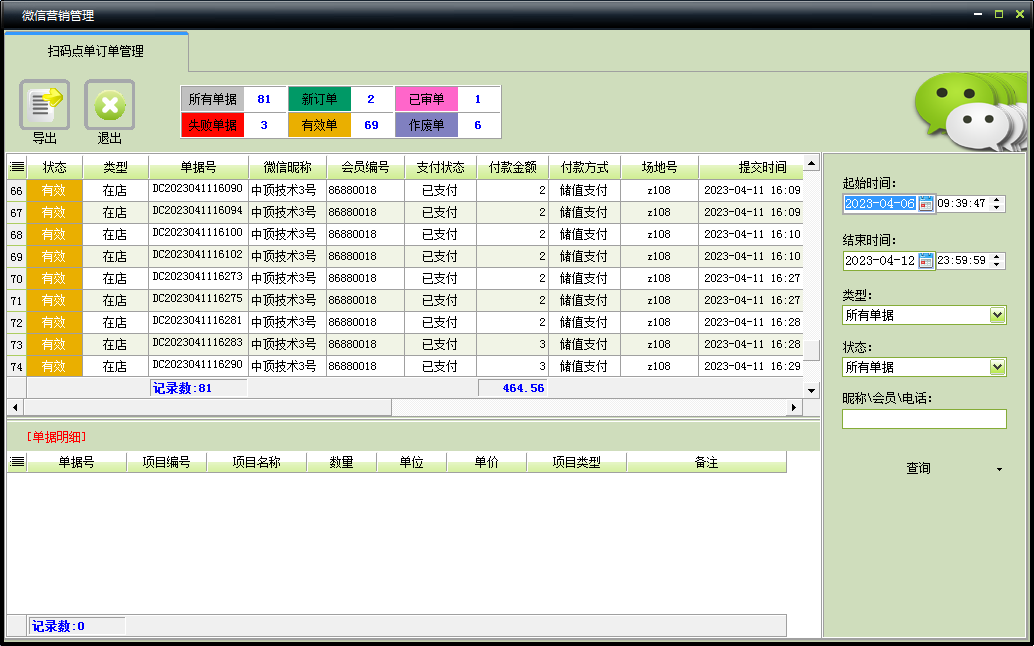Minimize the WeChat marketing window

tap(978, 14)
